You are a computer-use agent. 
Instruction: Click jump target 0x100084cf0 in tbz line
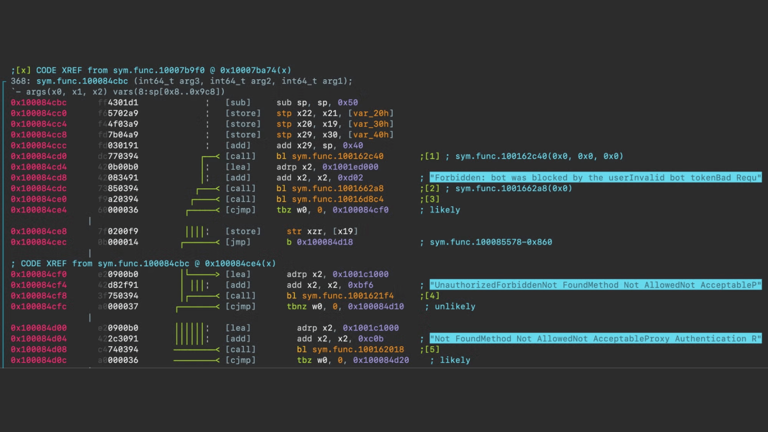tap(360, 210)
